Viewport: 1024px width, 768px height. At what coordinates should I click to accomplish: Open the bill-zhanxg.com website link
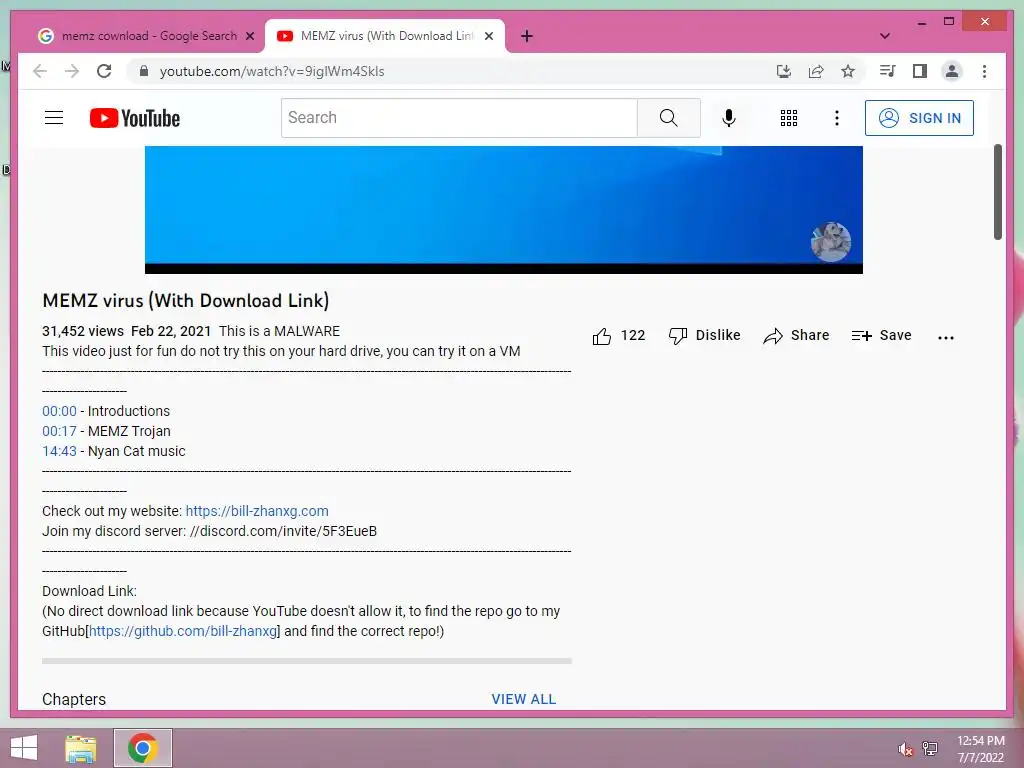(x=257, y=511)
